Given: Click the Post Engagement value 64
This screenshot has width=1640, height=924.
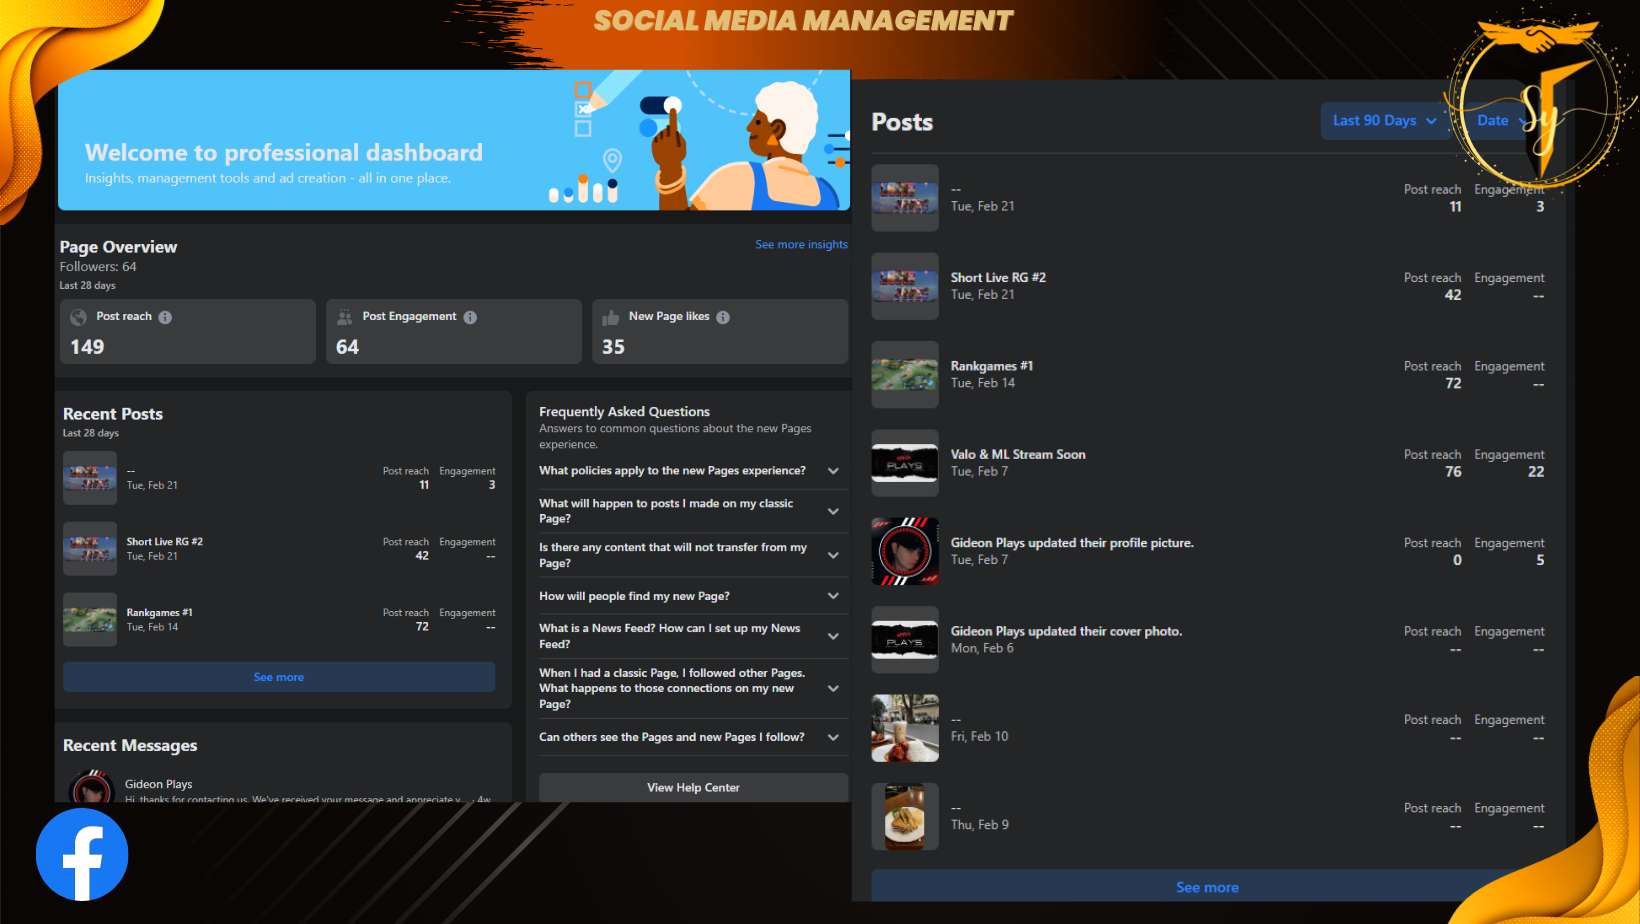Looking at the screenshot, I should [x=347, y=347].
